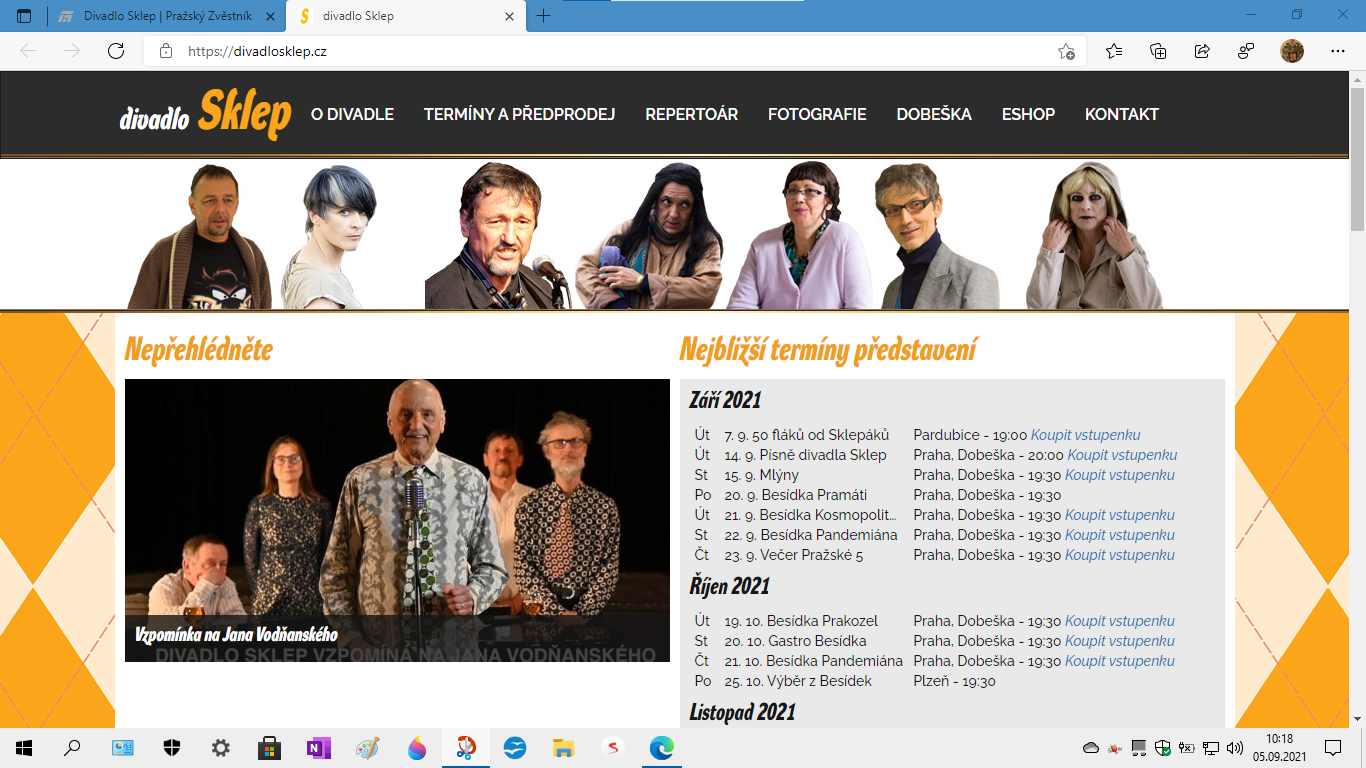Click the divadlo Sklep logo
Image resolution: width=1366 pixels, height=768 pixels.
pyautogui.click(x=205, y=114)
